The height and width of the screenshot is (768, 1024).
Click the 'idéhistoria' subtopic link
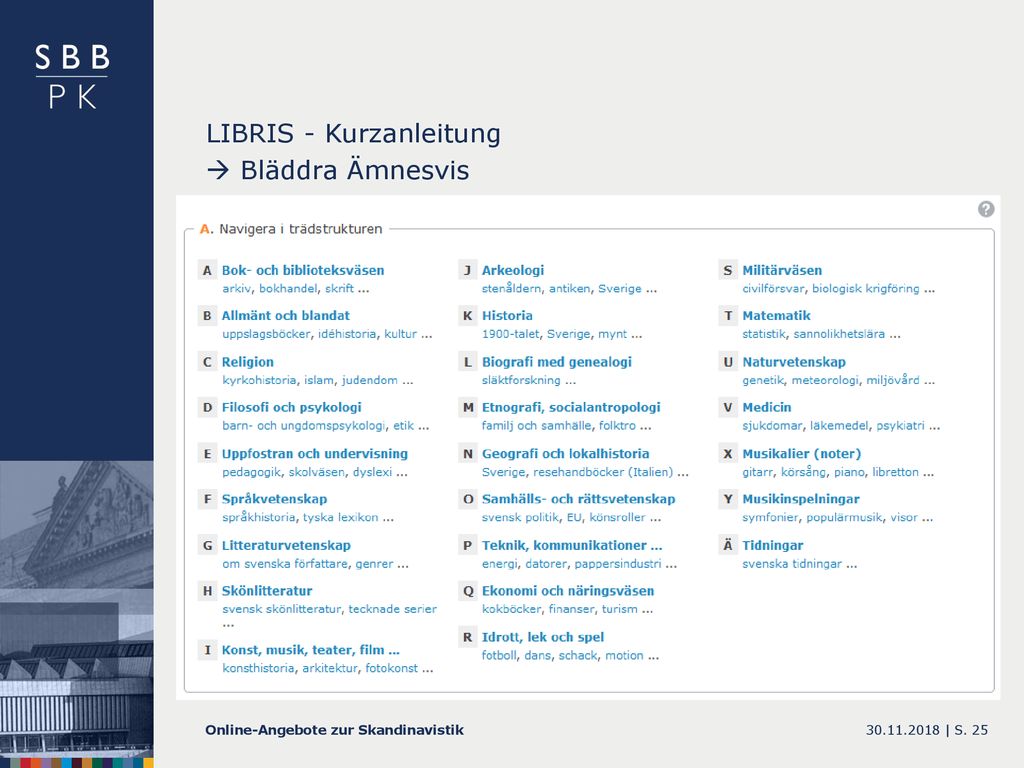(347, 334)
